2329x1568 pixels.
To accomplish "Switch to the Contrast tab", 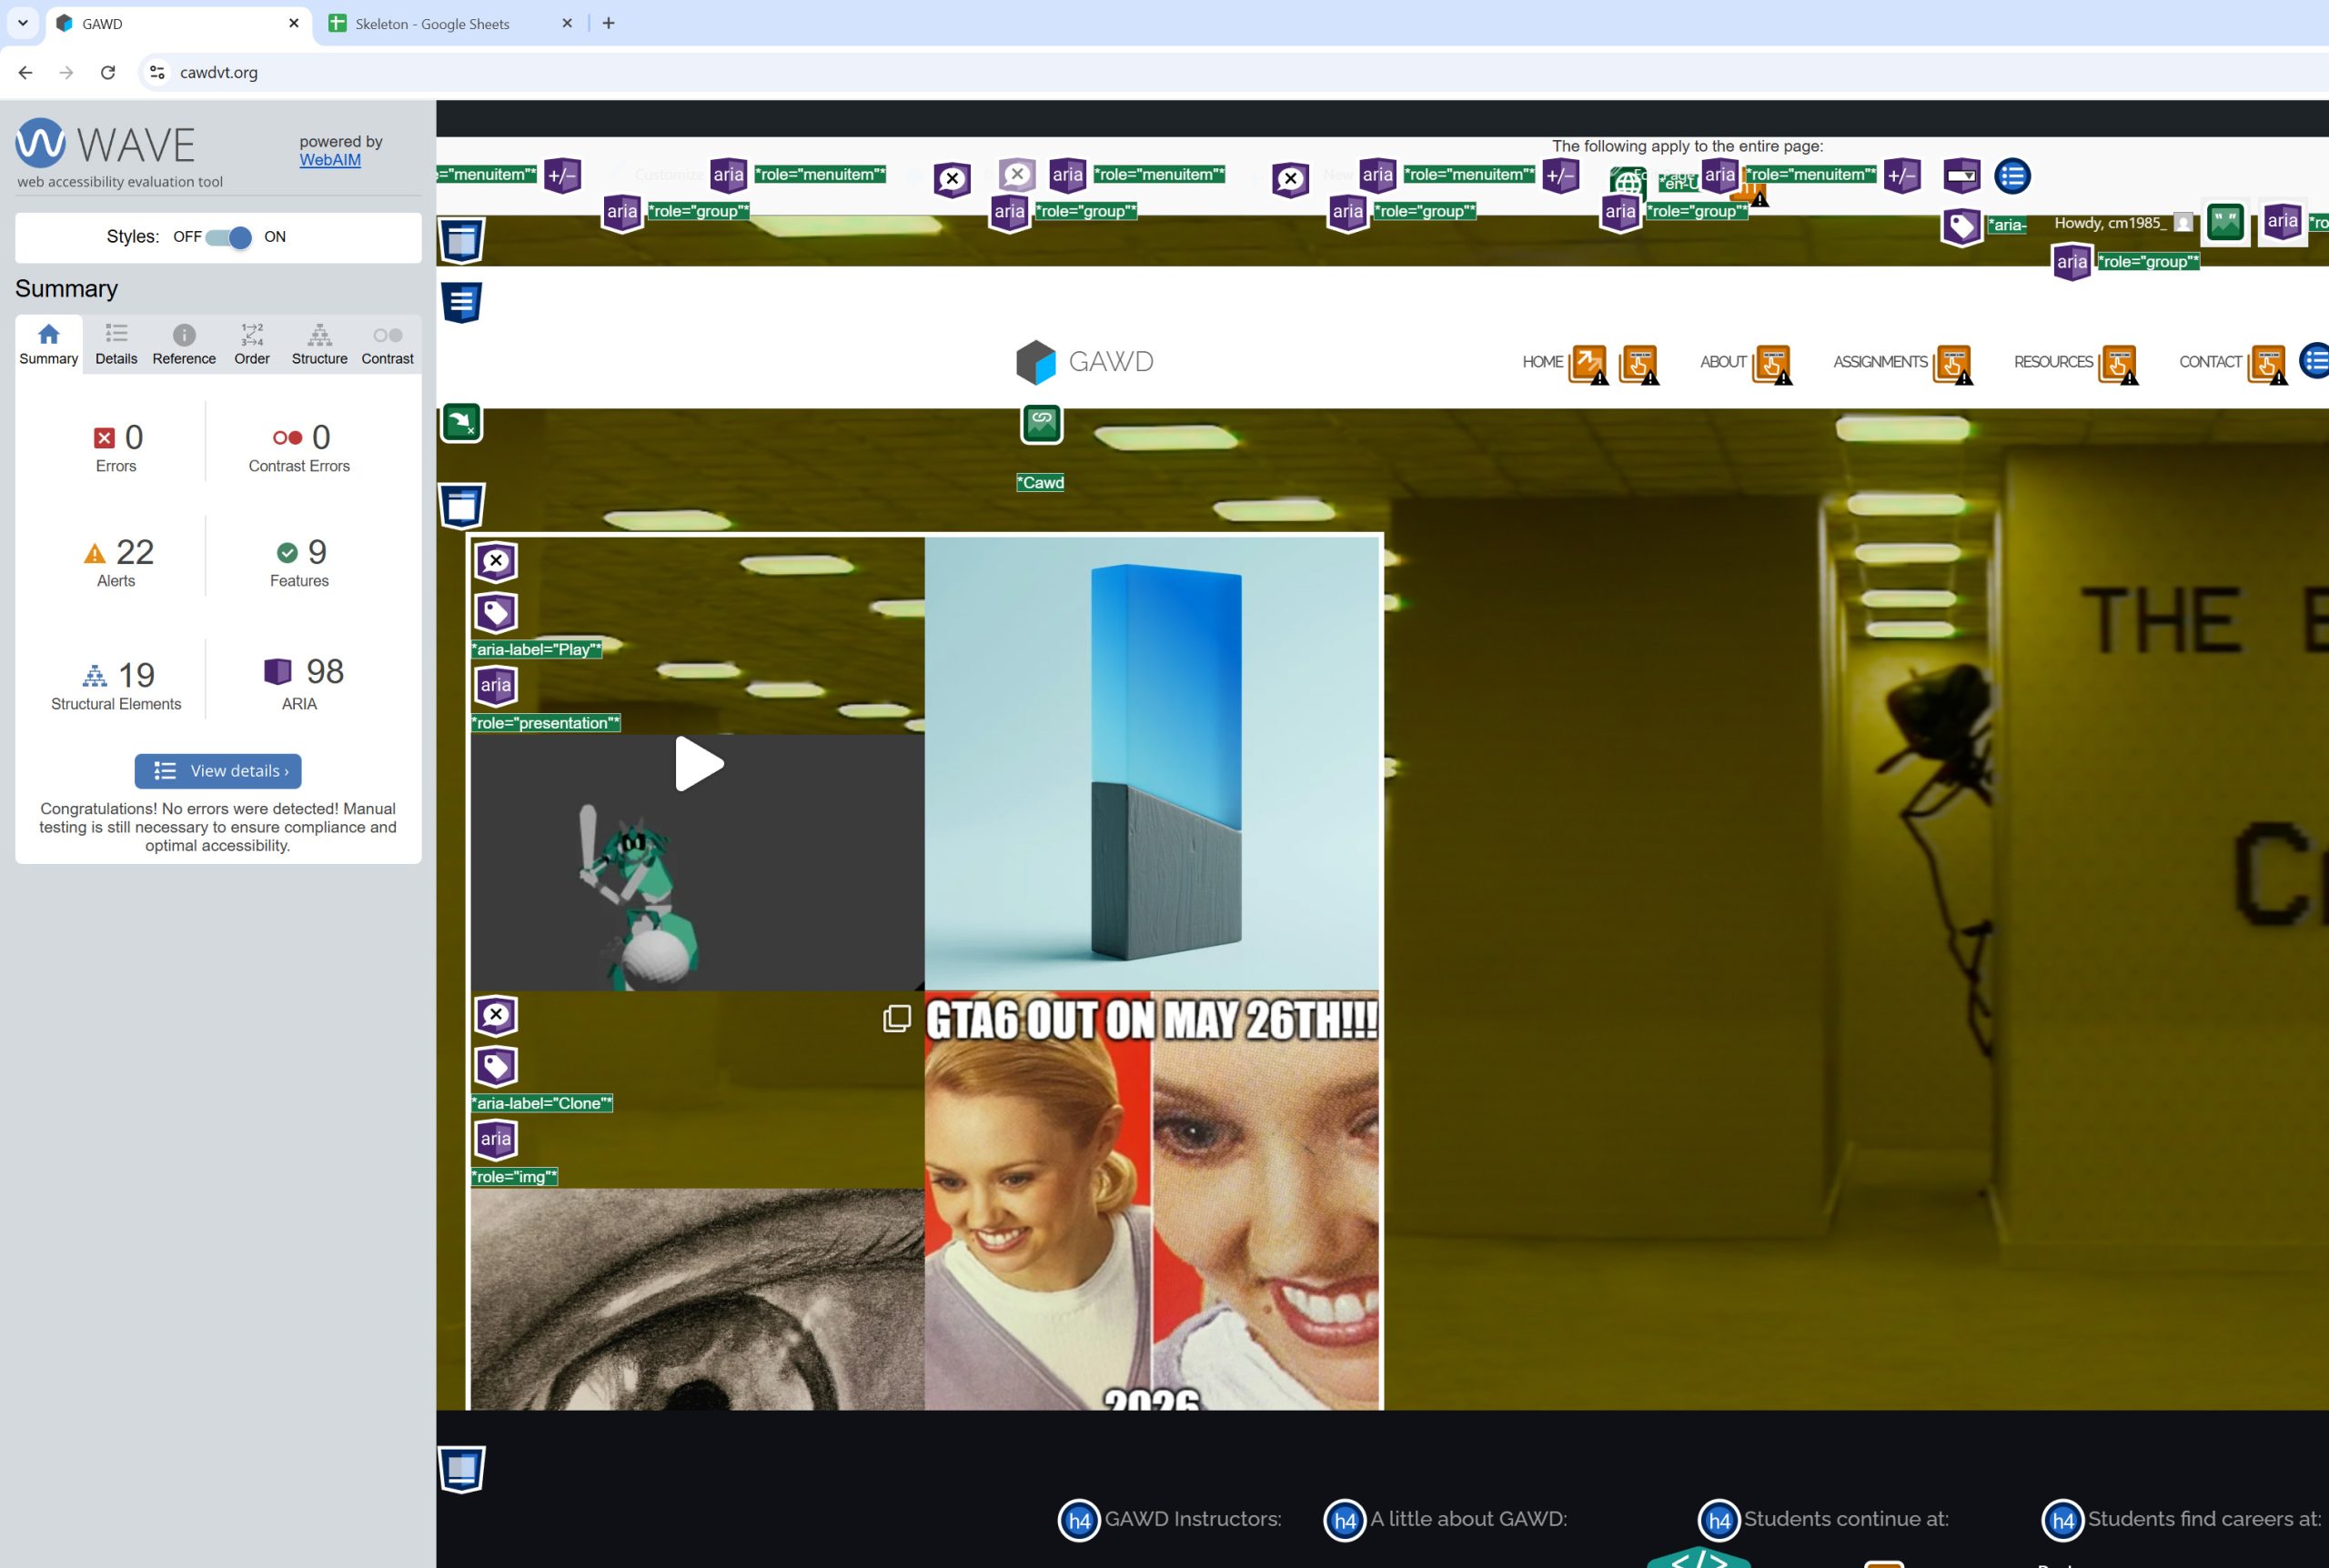I will click(387, 343).
